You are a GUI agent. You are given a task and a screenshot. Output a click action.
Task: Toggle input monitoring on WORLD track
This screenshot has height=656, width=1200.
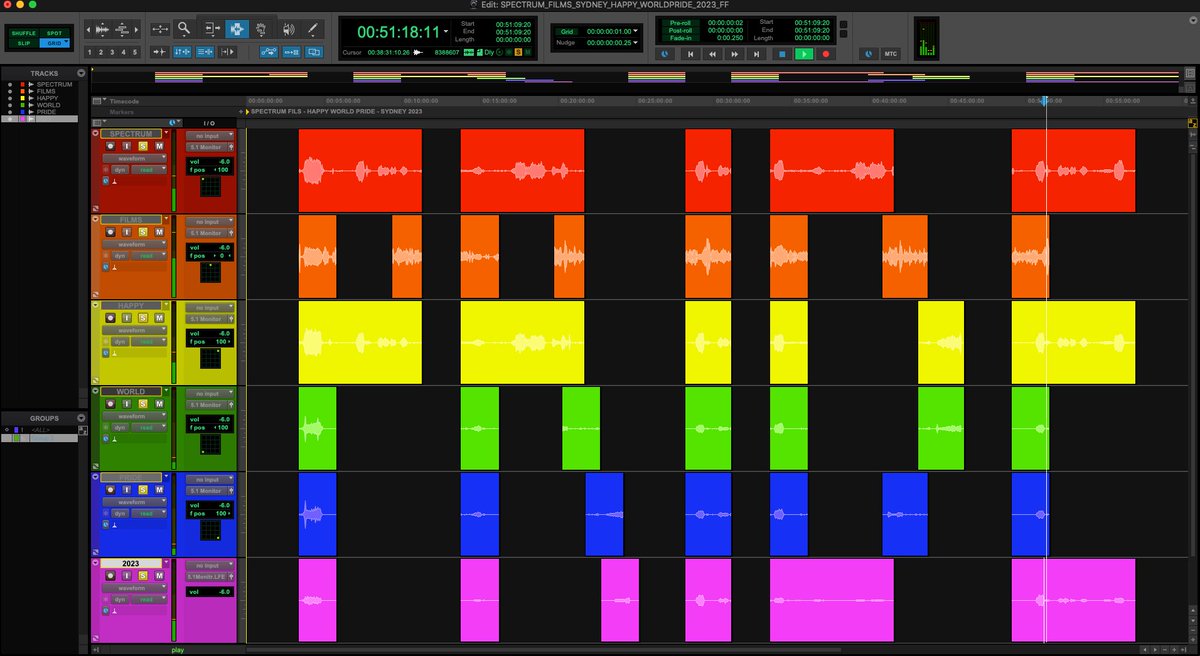[x=126, y=404]
